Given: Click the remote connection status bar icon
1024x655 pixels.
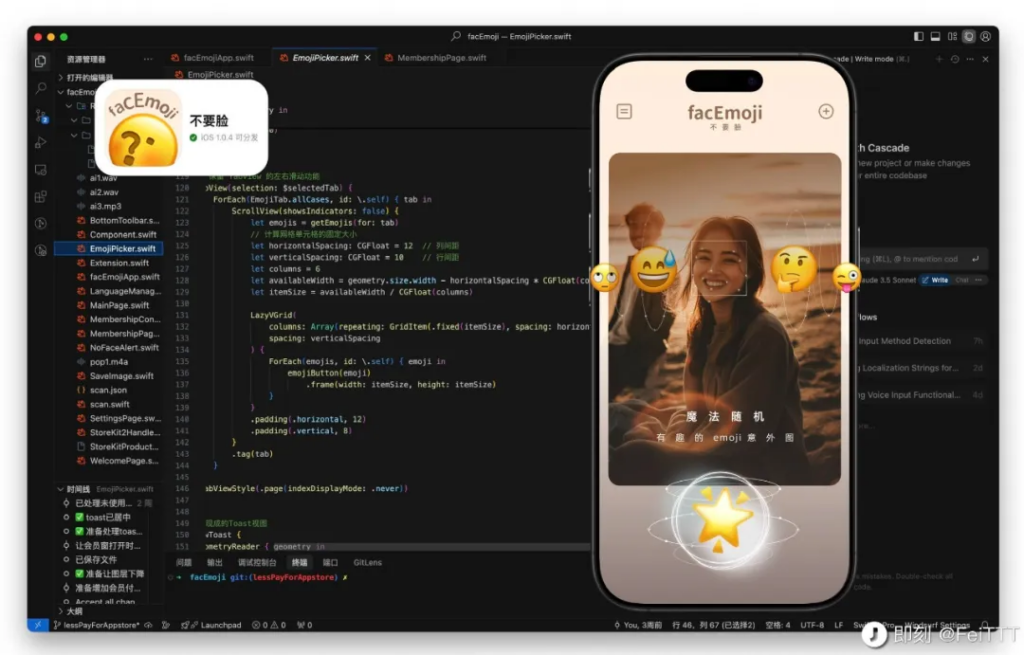Looking at the screenshot, I should [x=38, y=625].
